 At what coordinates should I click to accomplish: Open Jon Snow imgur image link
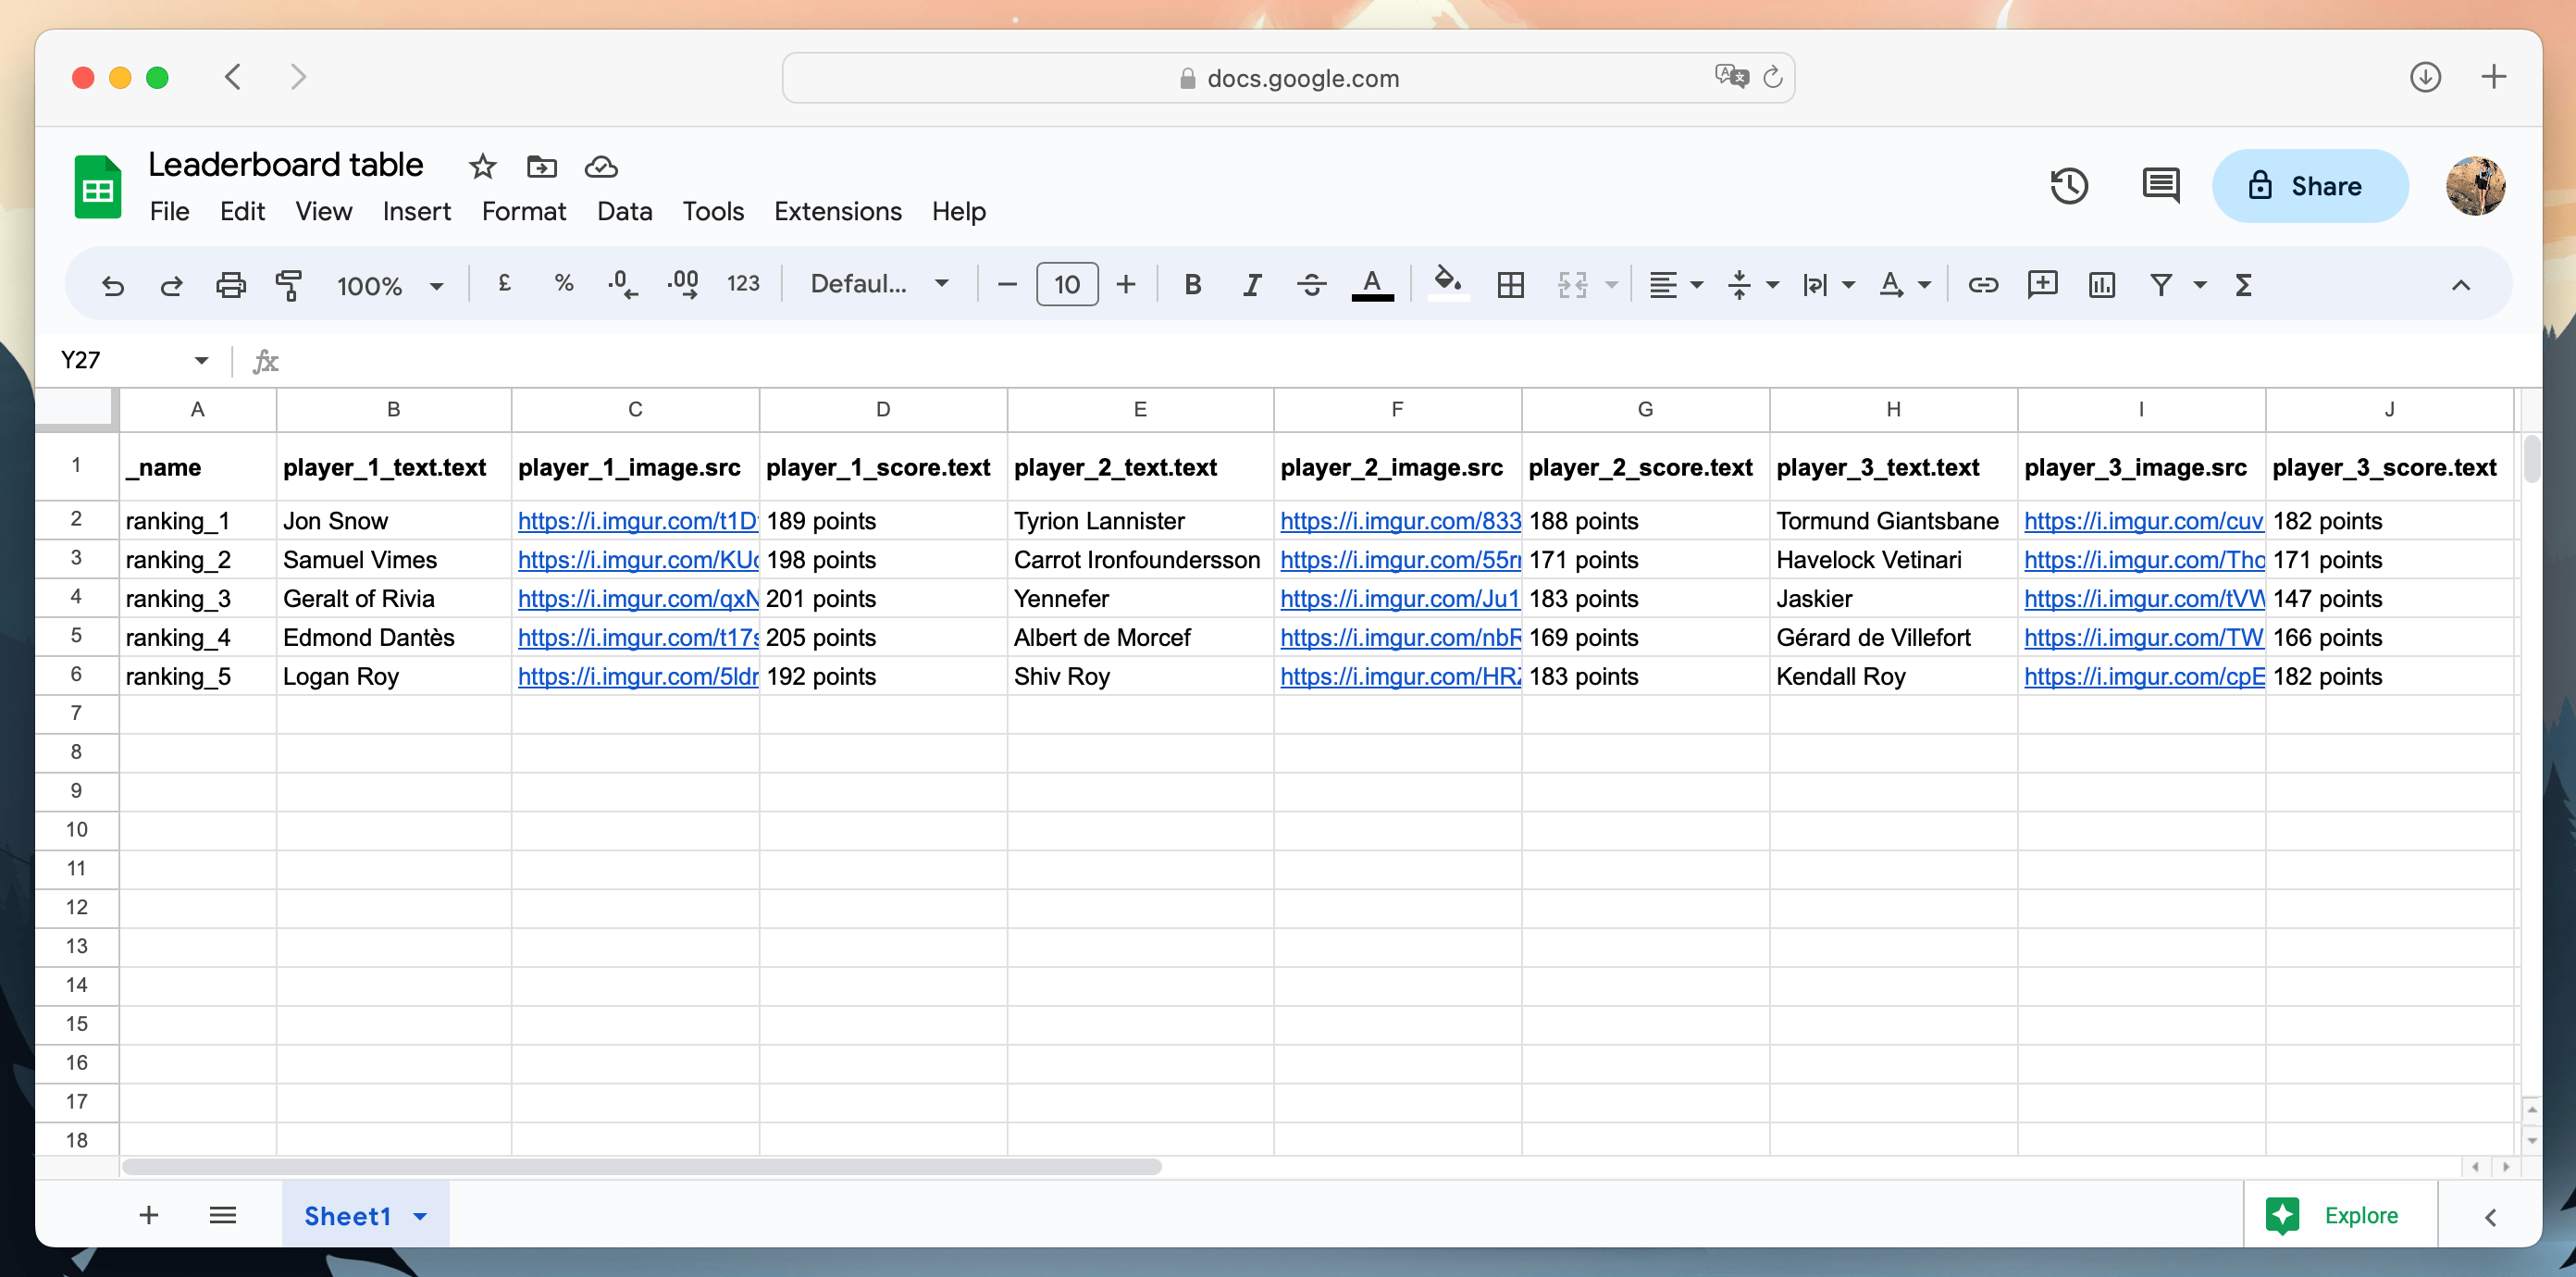point(637,521)
